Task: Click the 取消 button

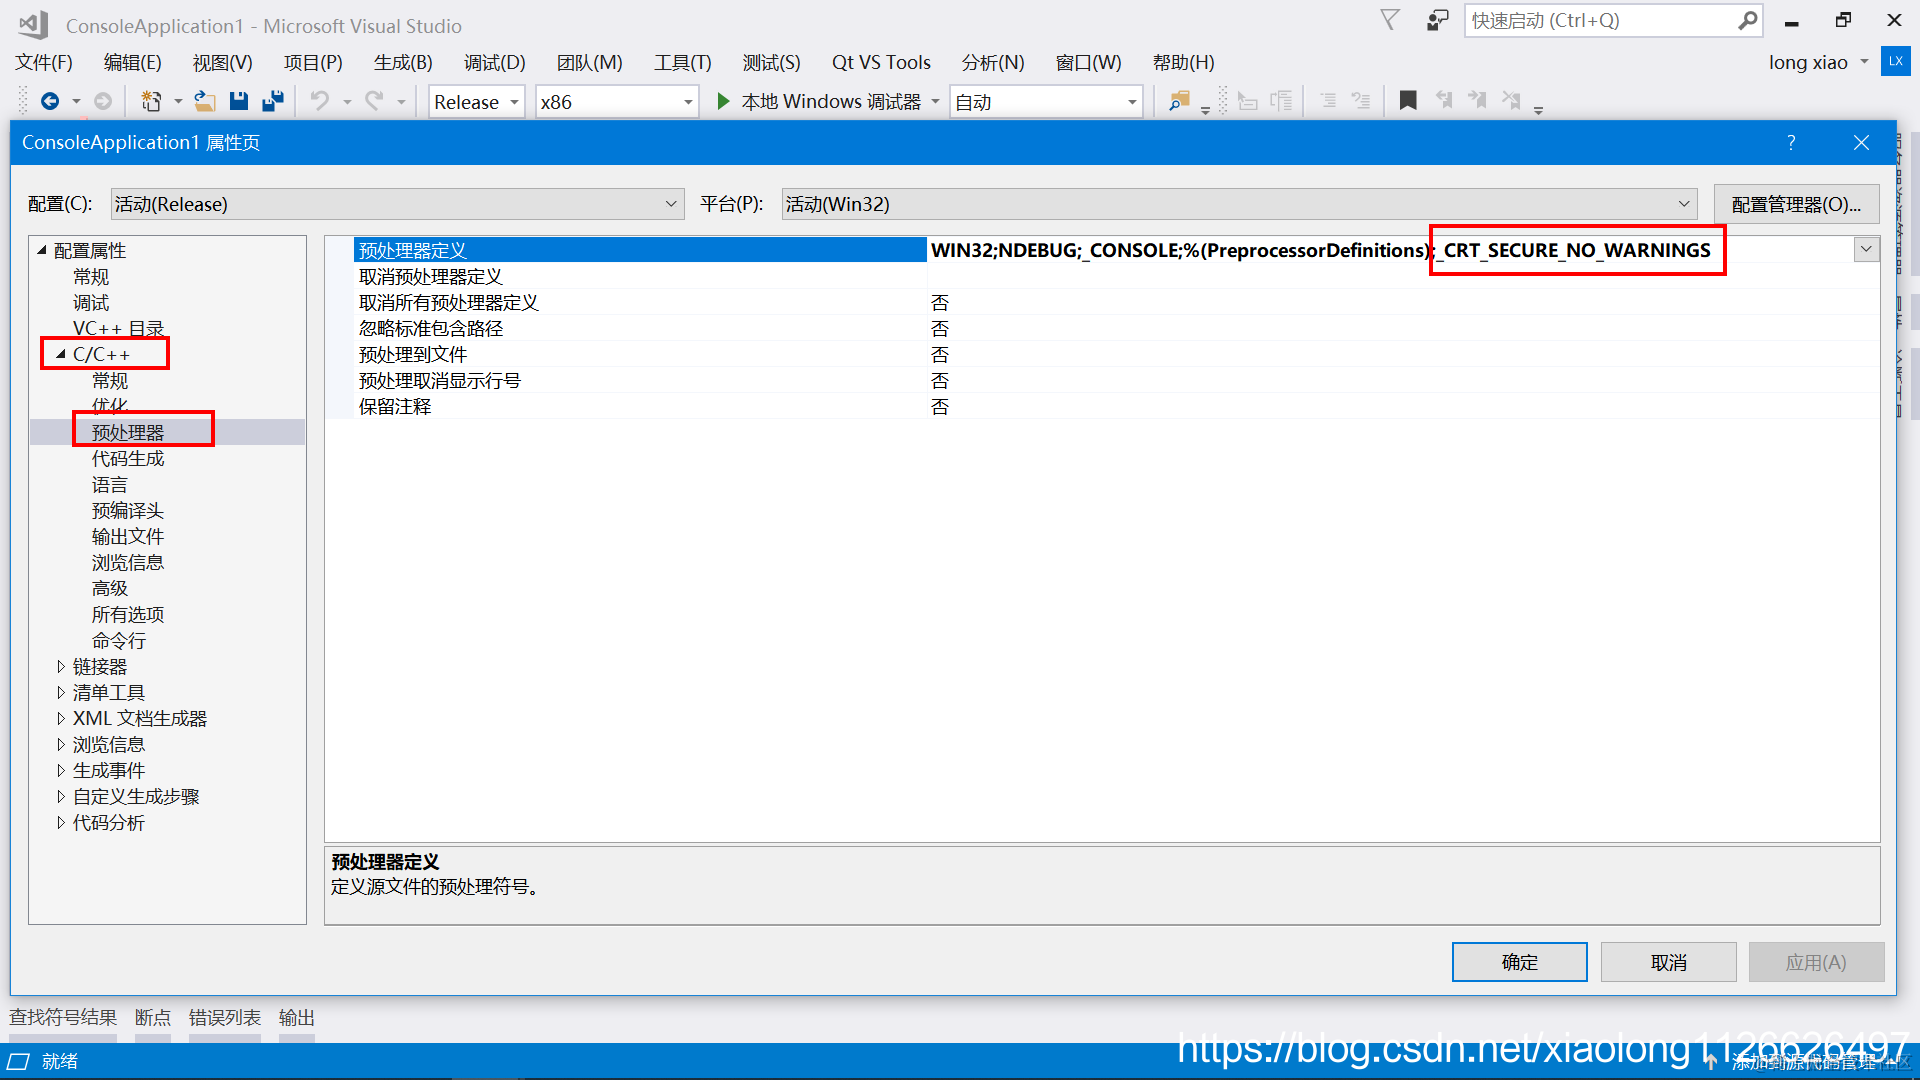Action: [1668, 962]
